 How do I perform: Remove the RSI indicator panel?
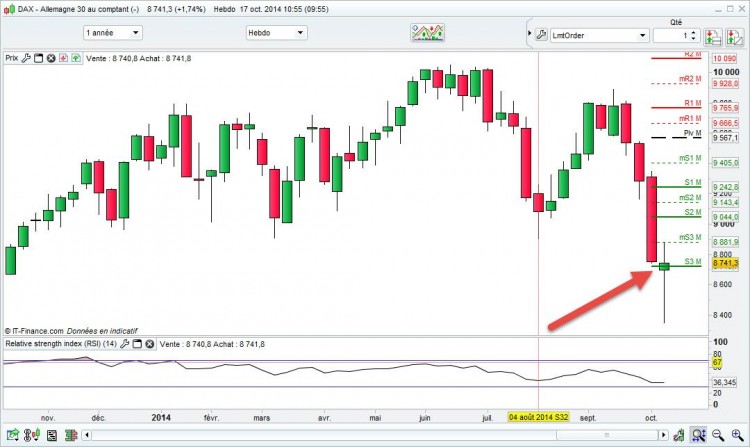(x=150, y=344)
